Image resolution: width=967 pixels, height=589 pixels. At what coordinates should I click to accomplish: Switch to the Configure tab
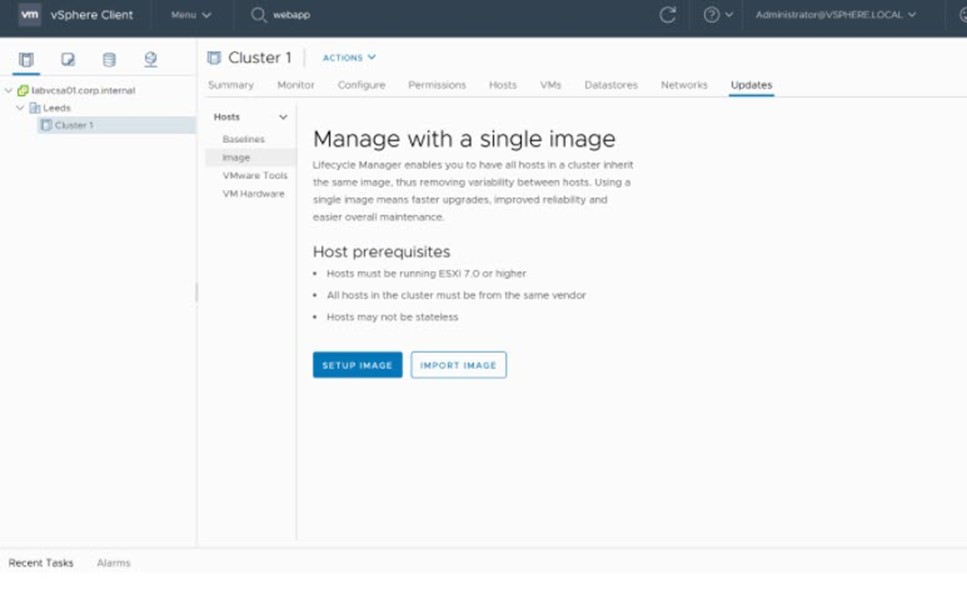click(361, 85)
